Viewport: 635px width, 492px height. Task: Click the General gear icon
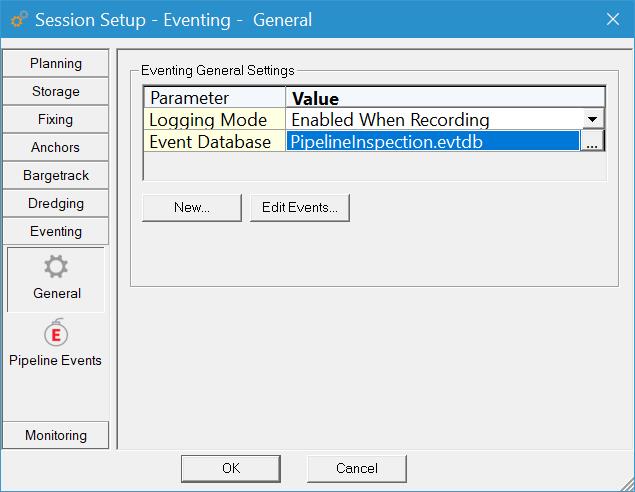click(56, 268)
